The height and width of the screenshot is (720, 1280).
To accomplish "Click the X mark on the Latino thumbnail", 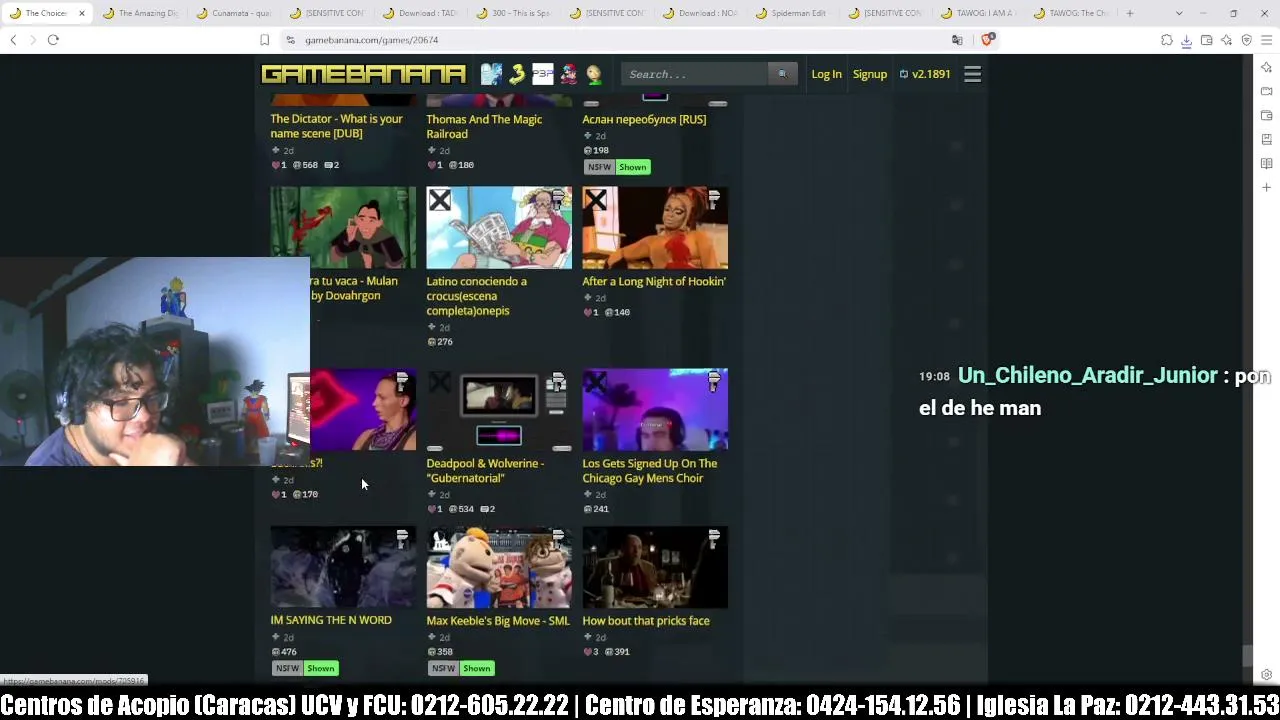I will [439, 201].
